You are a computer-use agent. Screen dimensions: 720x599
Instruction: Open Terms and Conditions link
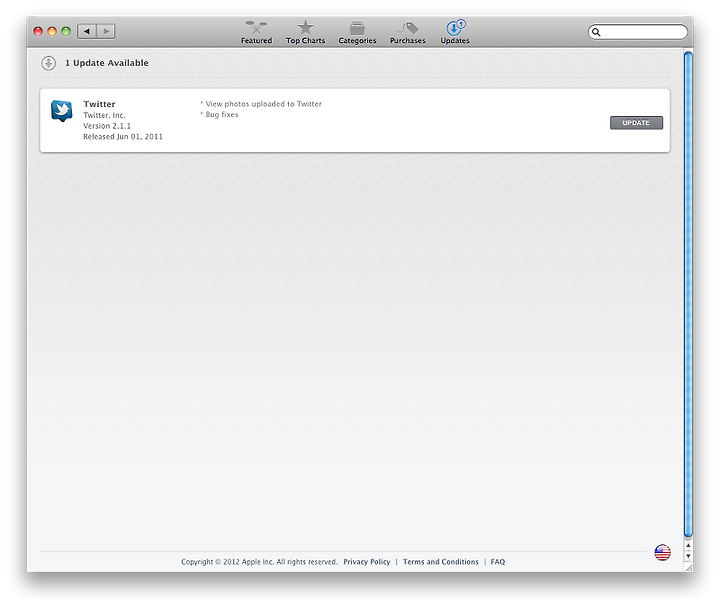coord(440,562)
